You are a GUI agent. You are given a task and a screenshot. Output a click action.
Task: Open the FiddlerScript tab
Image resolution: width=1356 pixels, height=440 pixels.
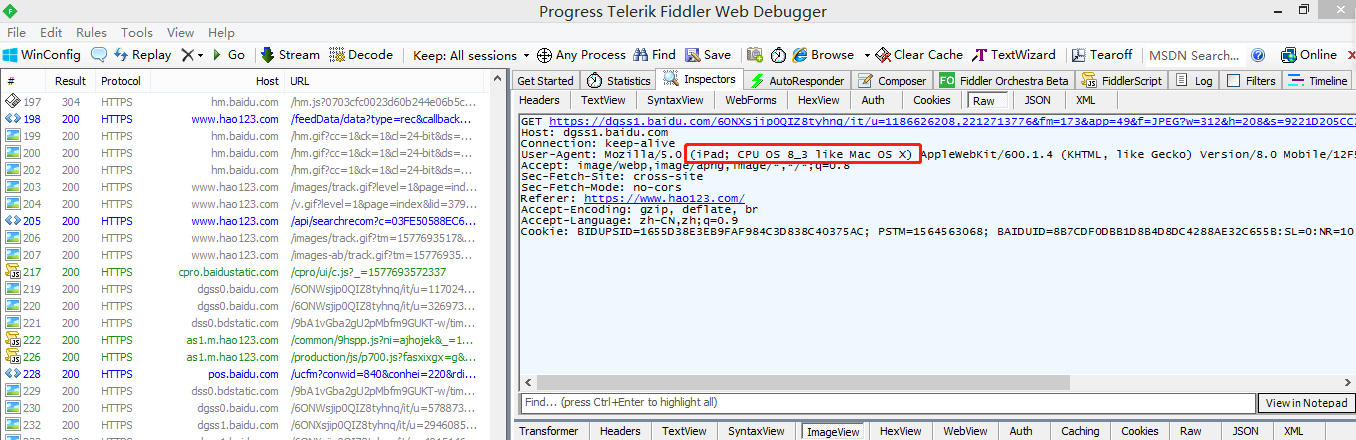point(1122,81)
